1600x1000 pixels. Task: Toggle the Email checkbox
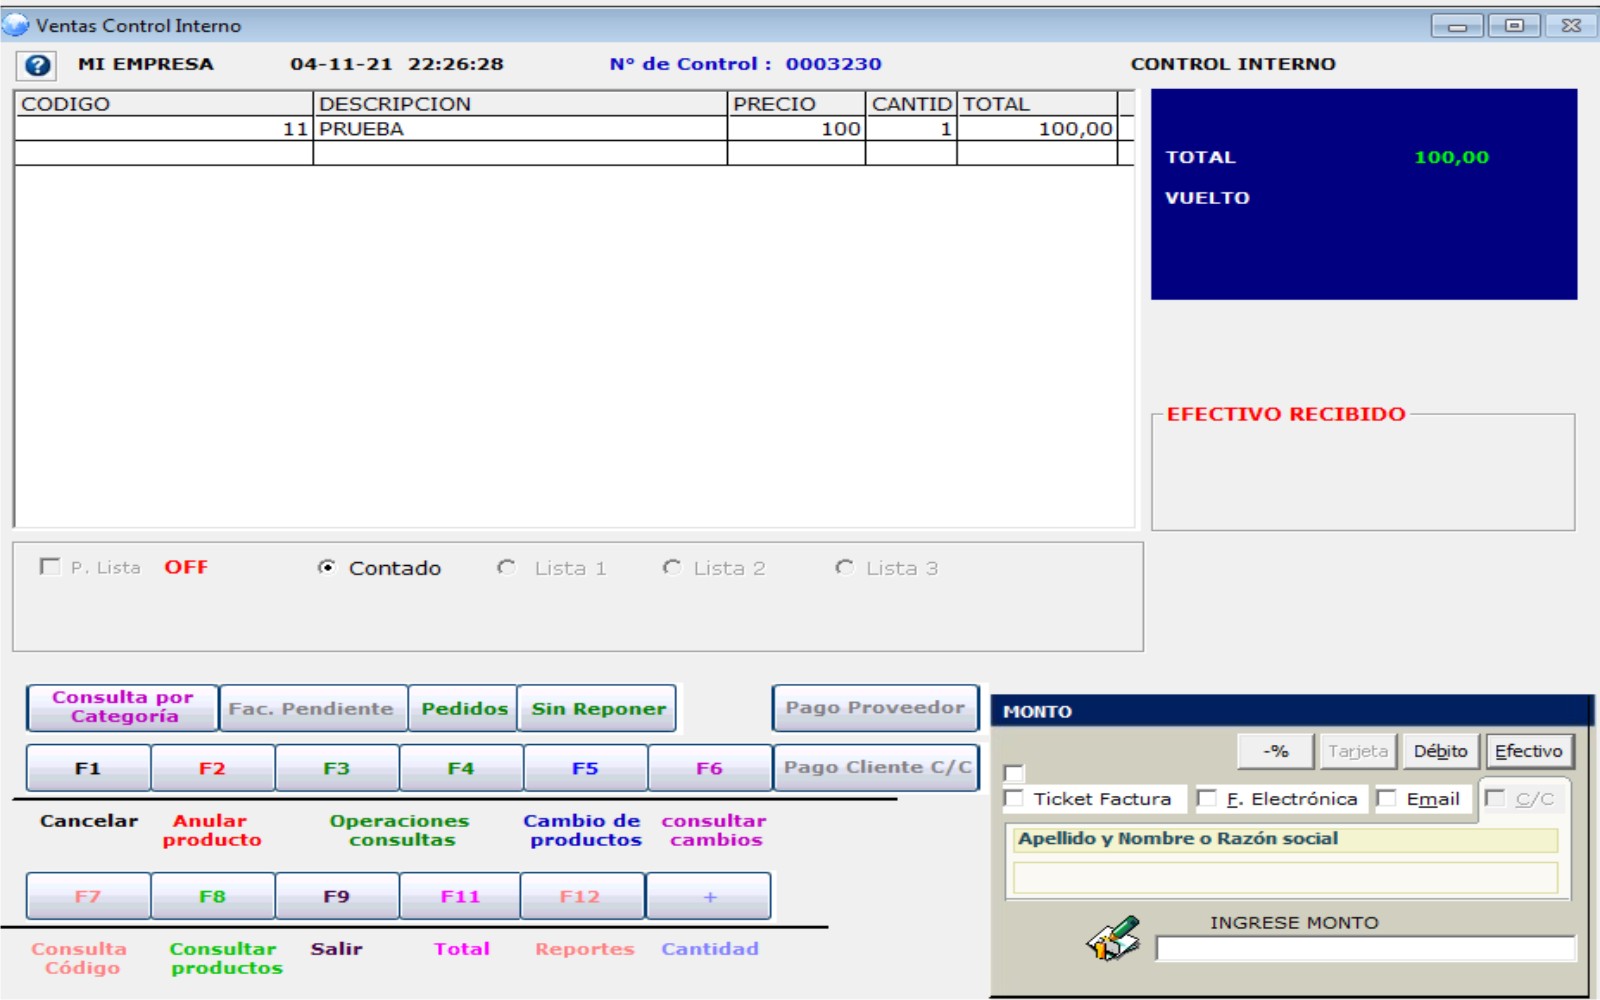pos(1387,799)
